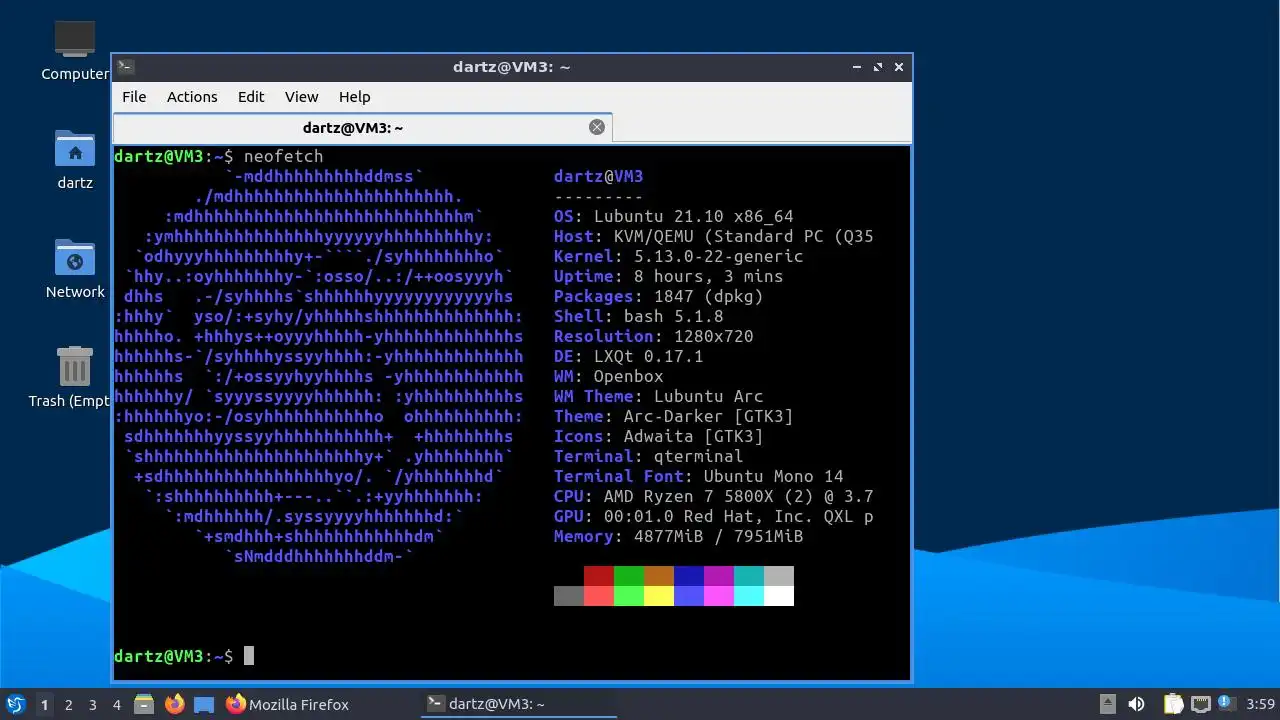Click the 'Terminal: qterminal' line
Screen dimensions: 1280x720
[x=649, y=456]
